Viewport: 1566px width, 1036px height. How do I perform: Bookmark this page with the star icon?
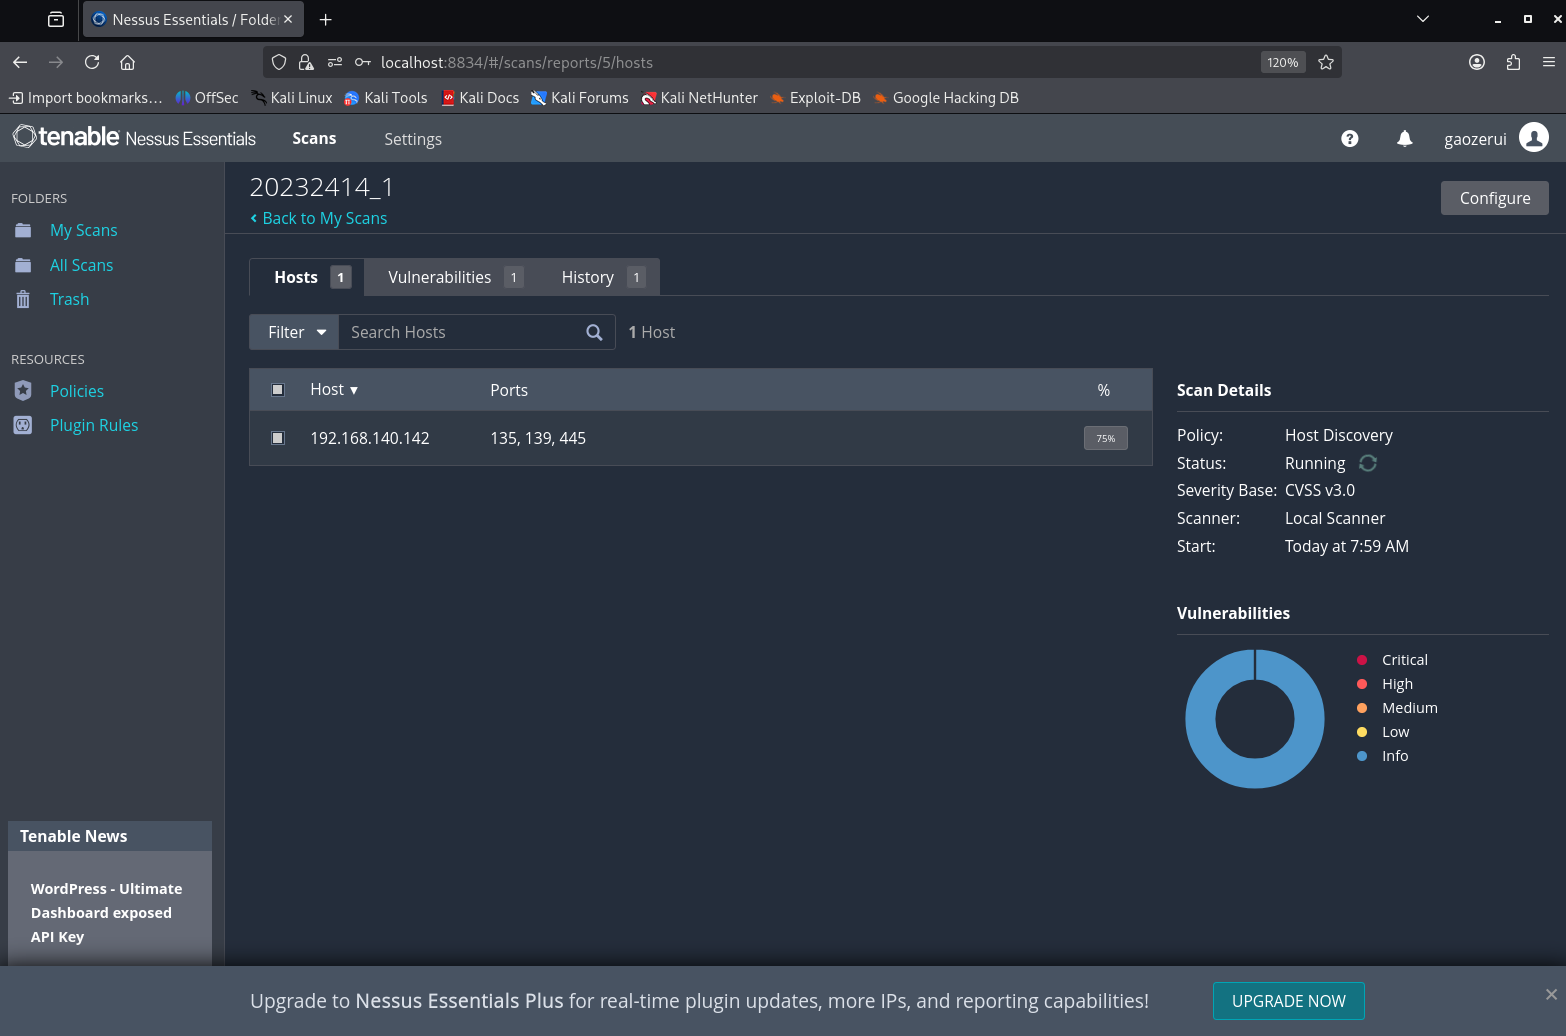click(1326, 62)
